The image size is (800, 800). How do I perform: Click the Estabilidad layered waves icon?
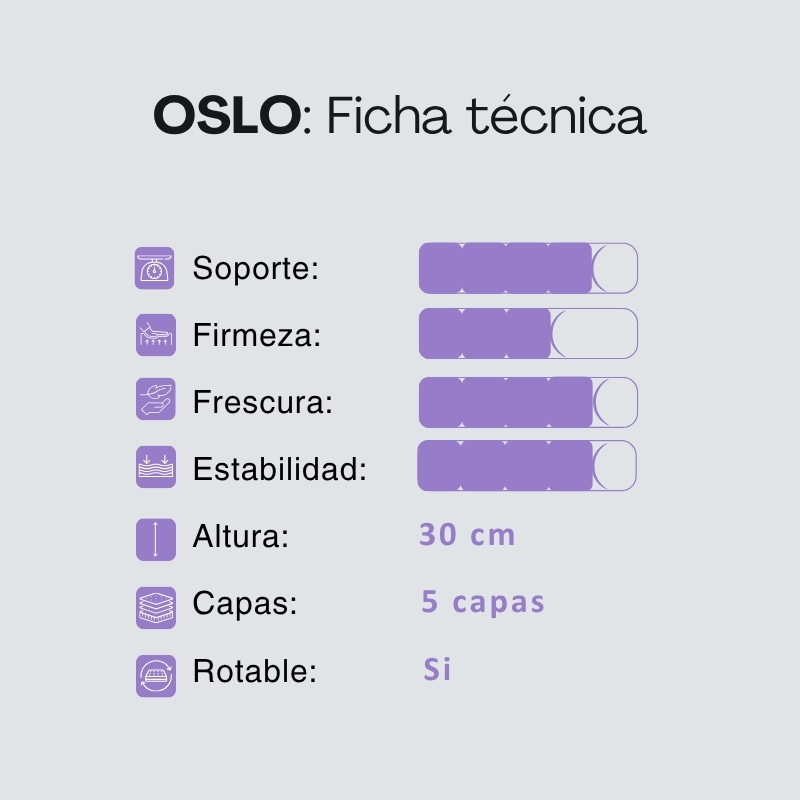coord(155,467)
